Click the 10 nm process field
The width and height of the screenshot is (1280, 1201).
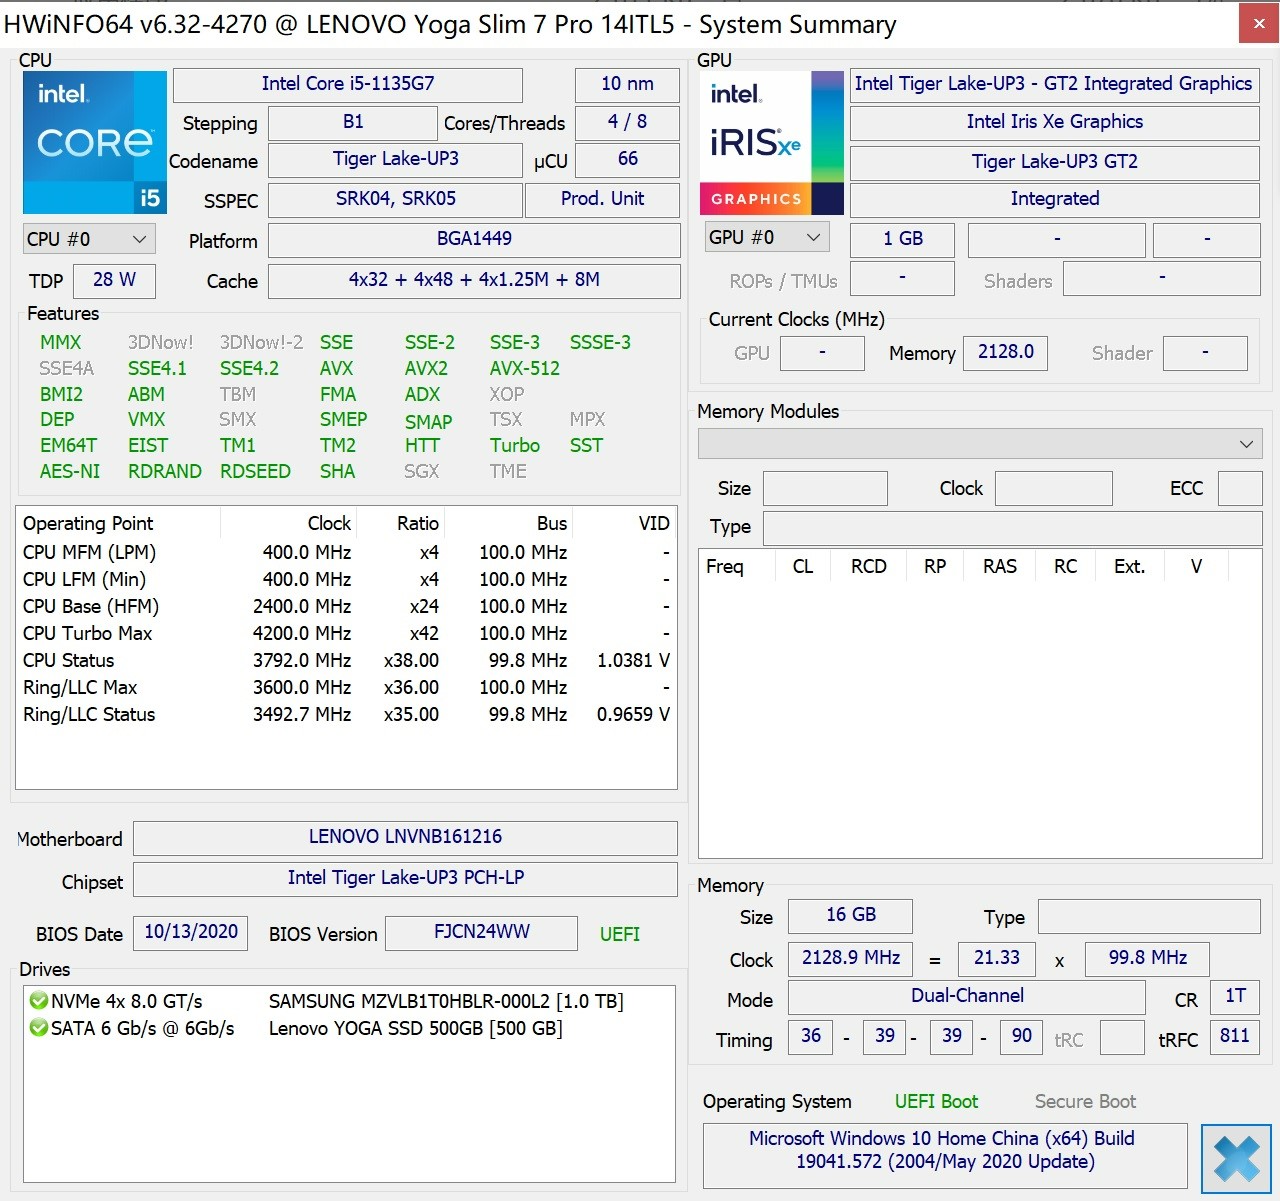point(627,84)
